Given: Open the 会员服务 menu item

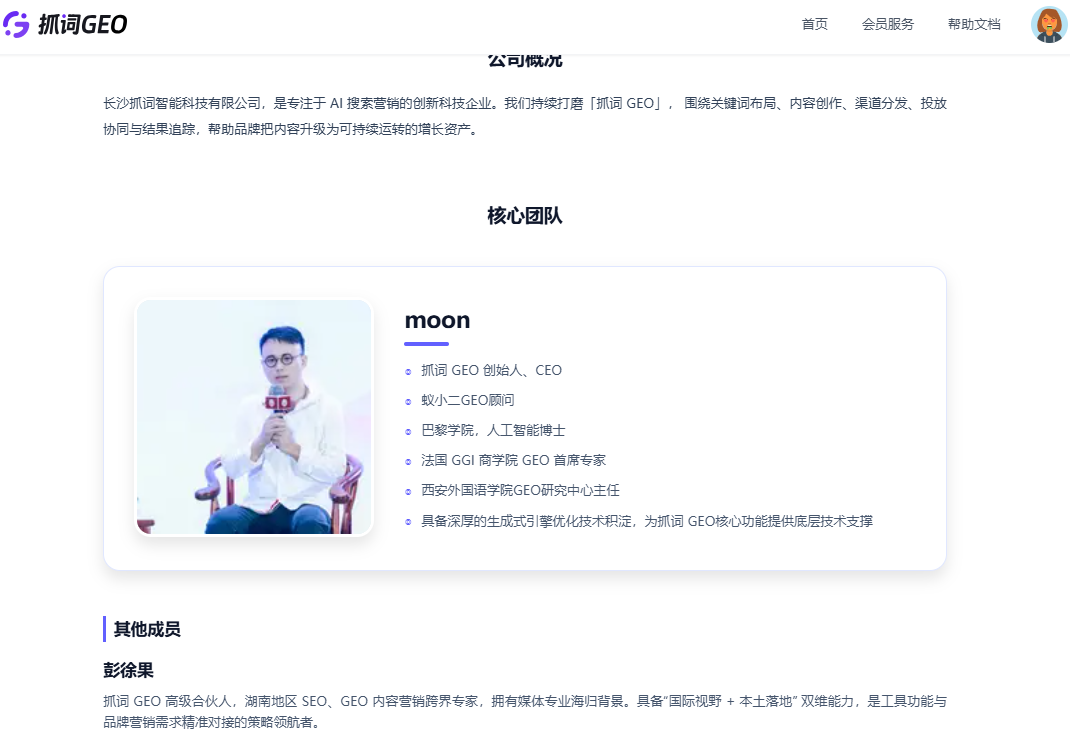Looking at the screenshot, I should 888,25.
